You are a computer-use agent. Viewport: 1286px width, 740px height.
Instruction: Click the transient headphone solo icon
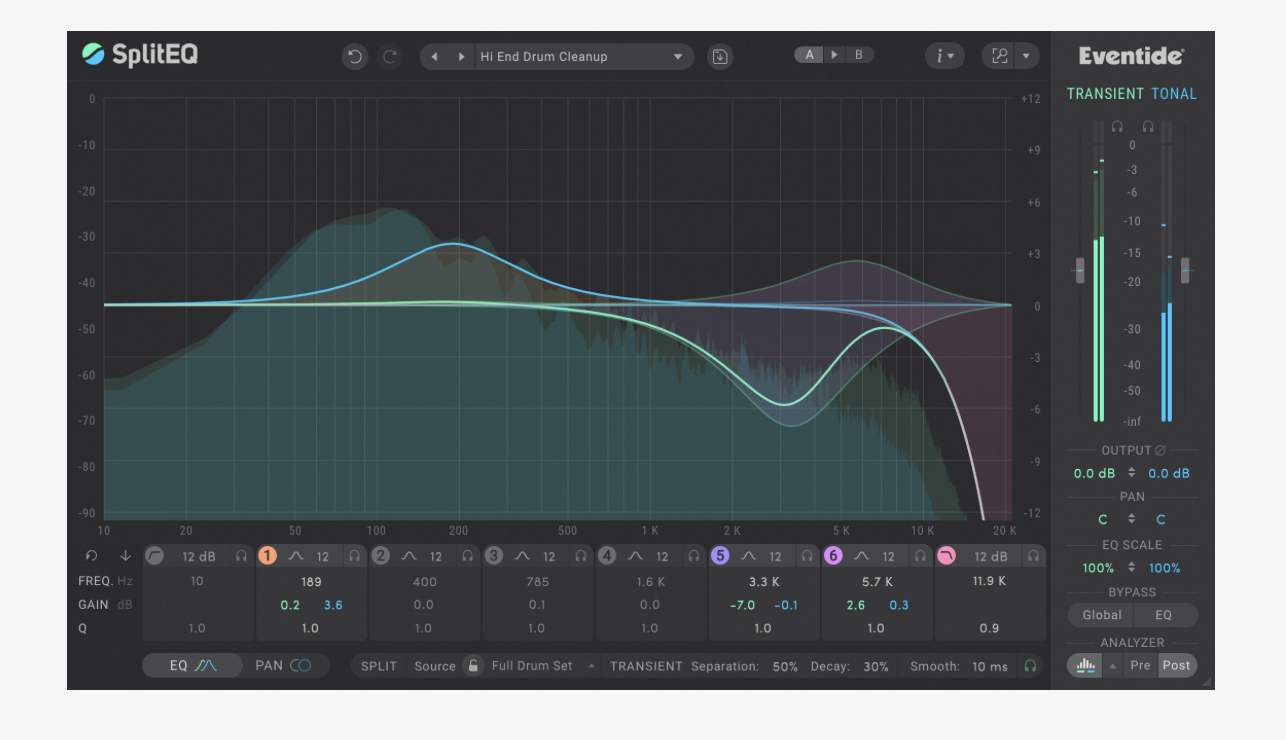[1117, 127]
